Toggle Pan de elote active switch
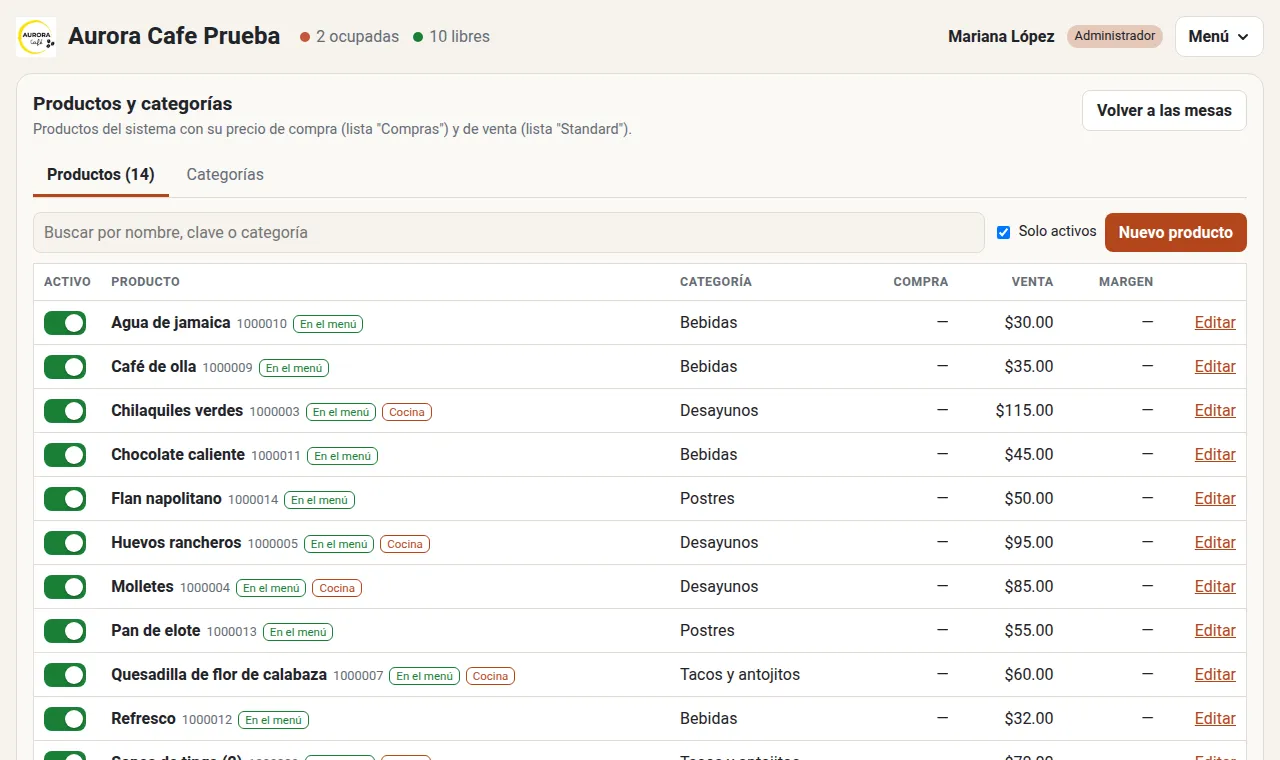The width and height of the screenshot is (1280, 760). coord(65,631)
